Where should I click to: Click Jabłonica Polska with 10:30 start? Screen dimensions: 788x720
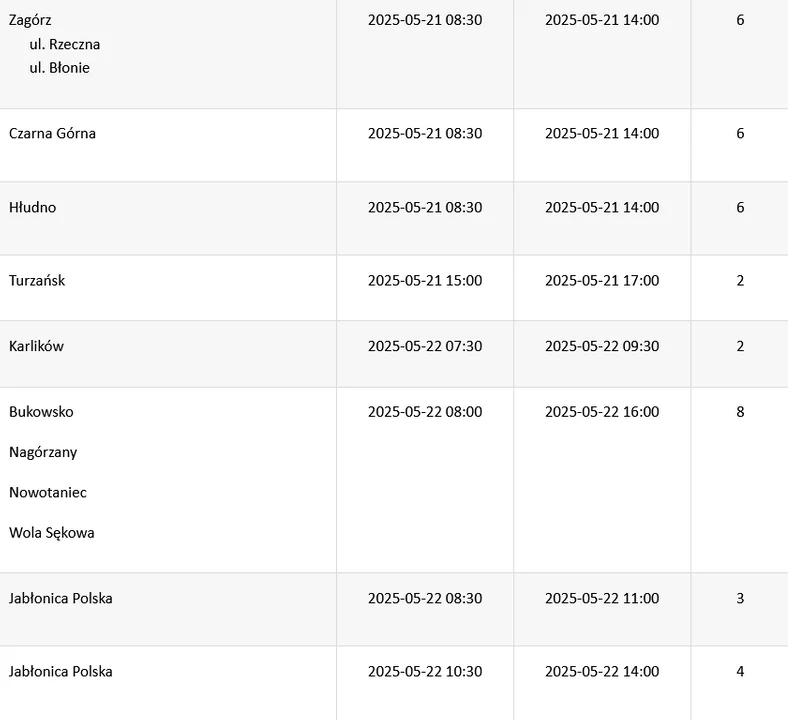point(61,671)
